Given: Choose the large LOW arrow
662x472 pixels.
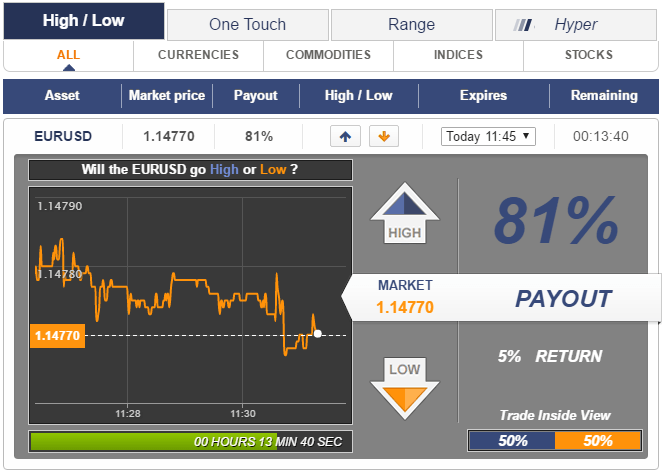Looking at the screenshot, I should tap(404, 389).
